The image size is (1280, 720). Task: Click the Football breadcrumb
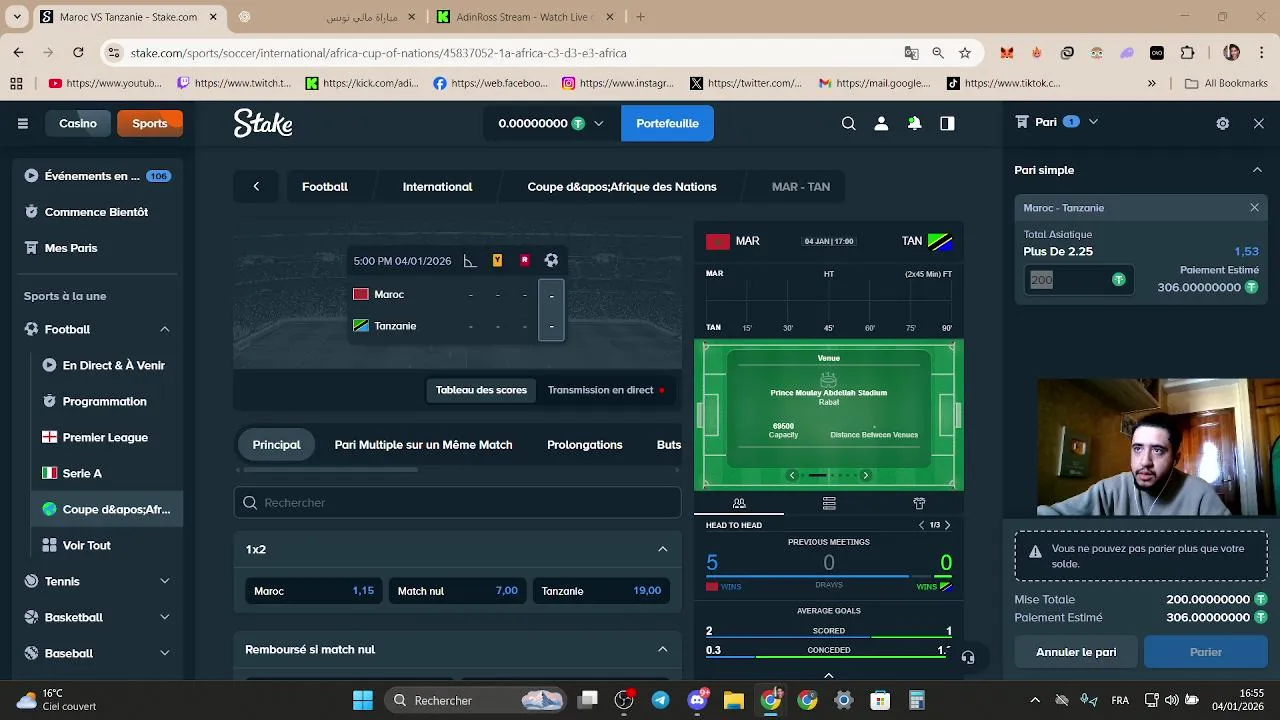coord(325,187)
